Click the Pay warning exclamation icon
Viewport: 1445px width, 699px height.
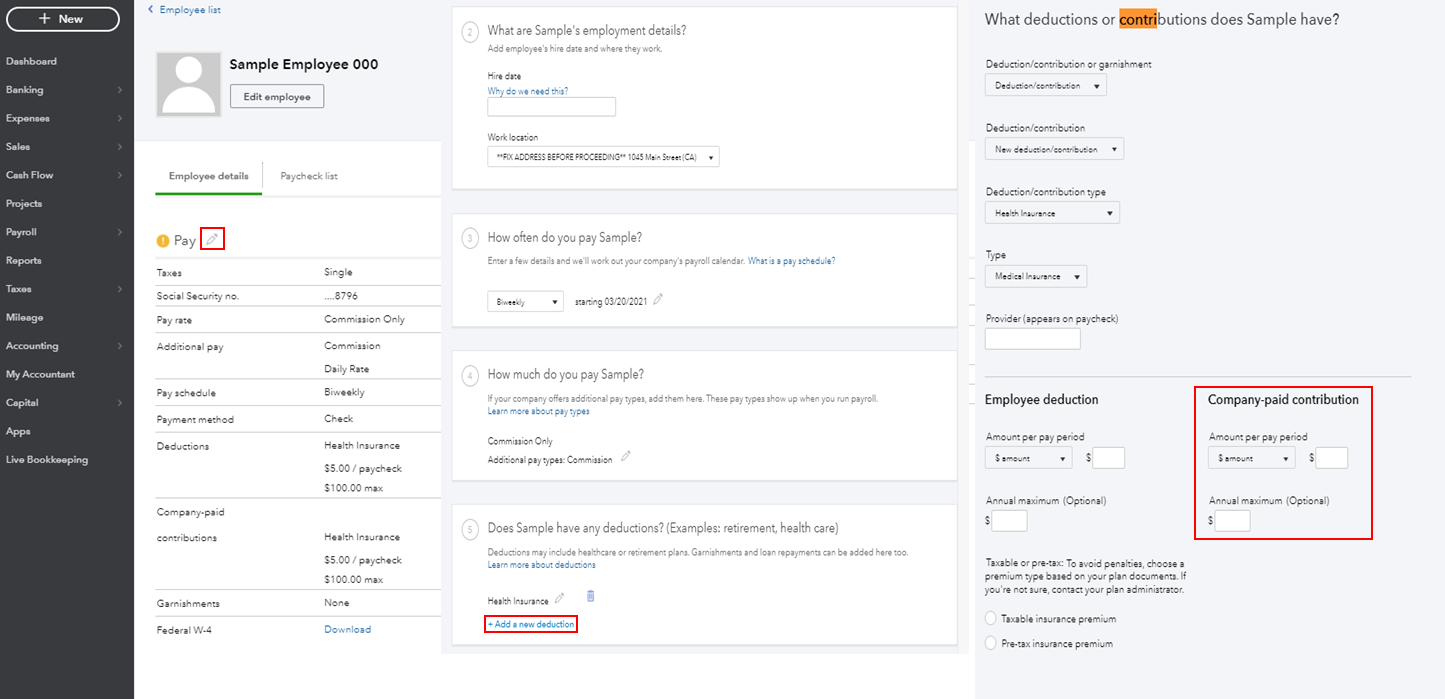163,241
